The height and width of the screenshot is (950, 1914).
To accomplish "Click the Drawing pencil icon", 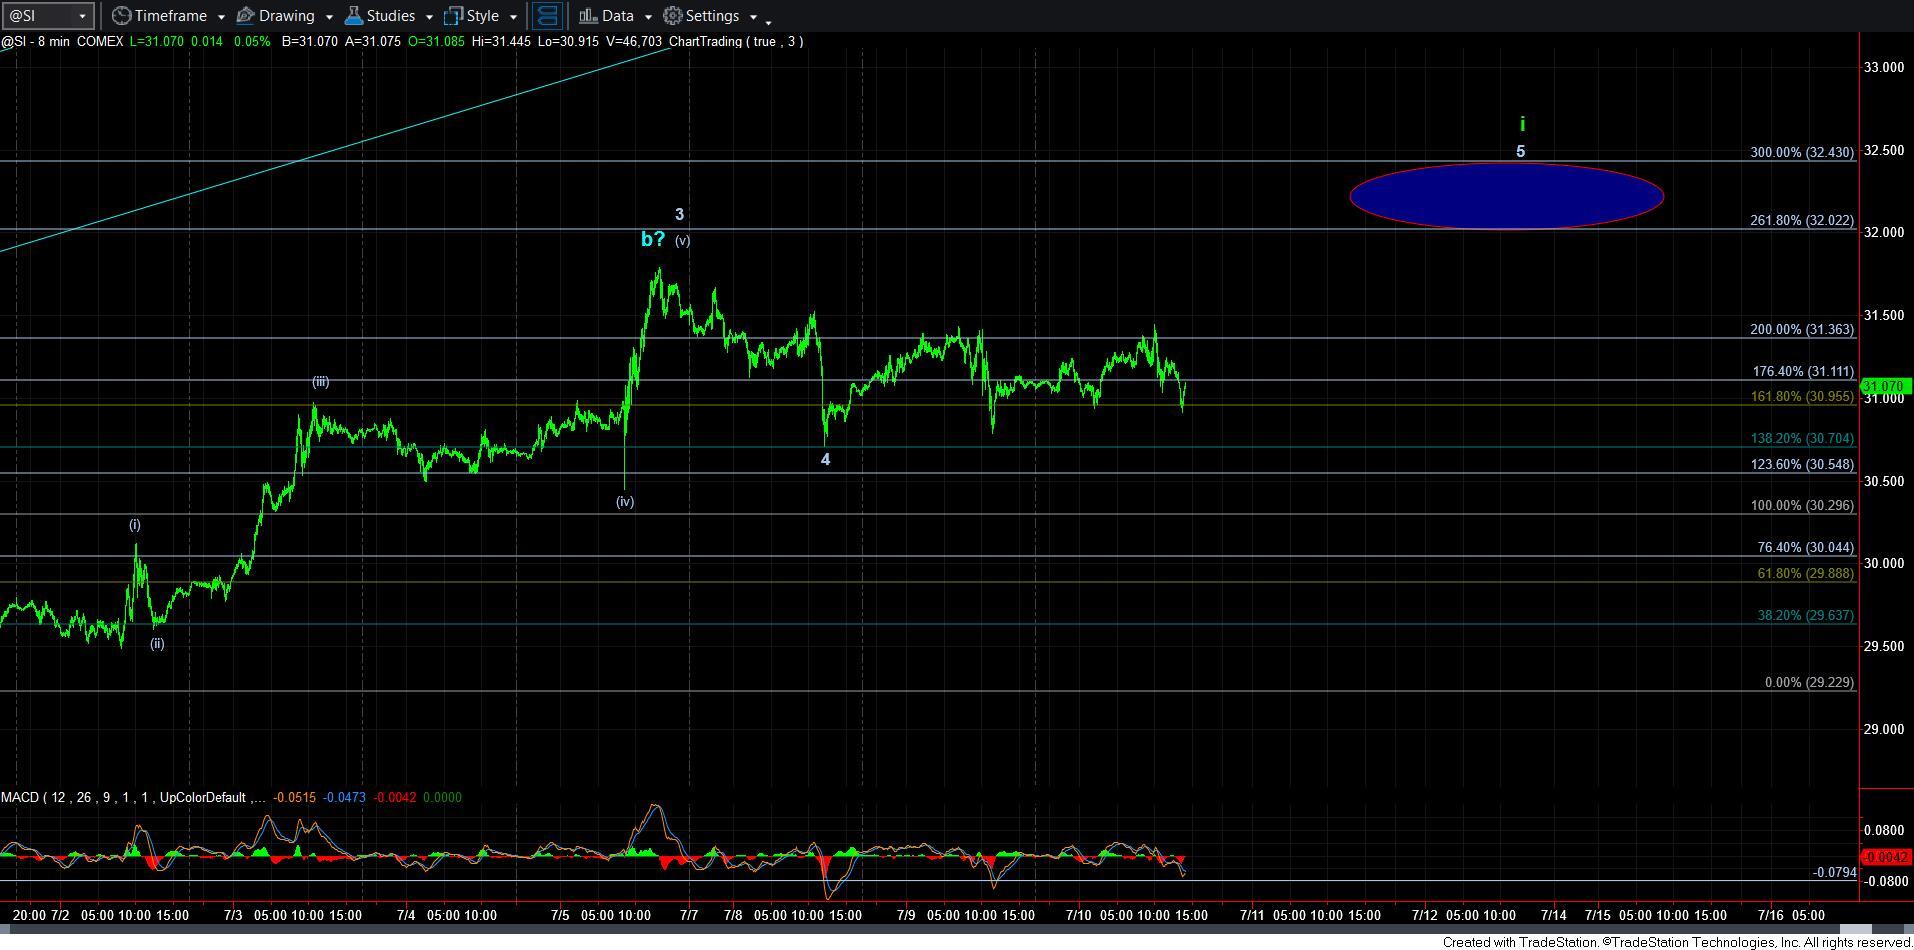I will coord(245,16).
